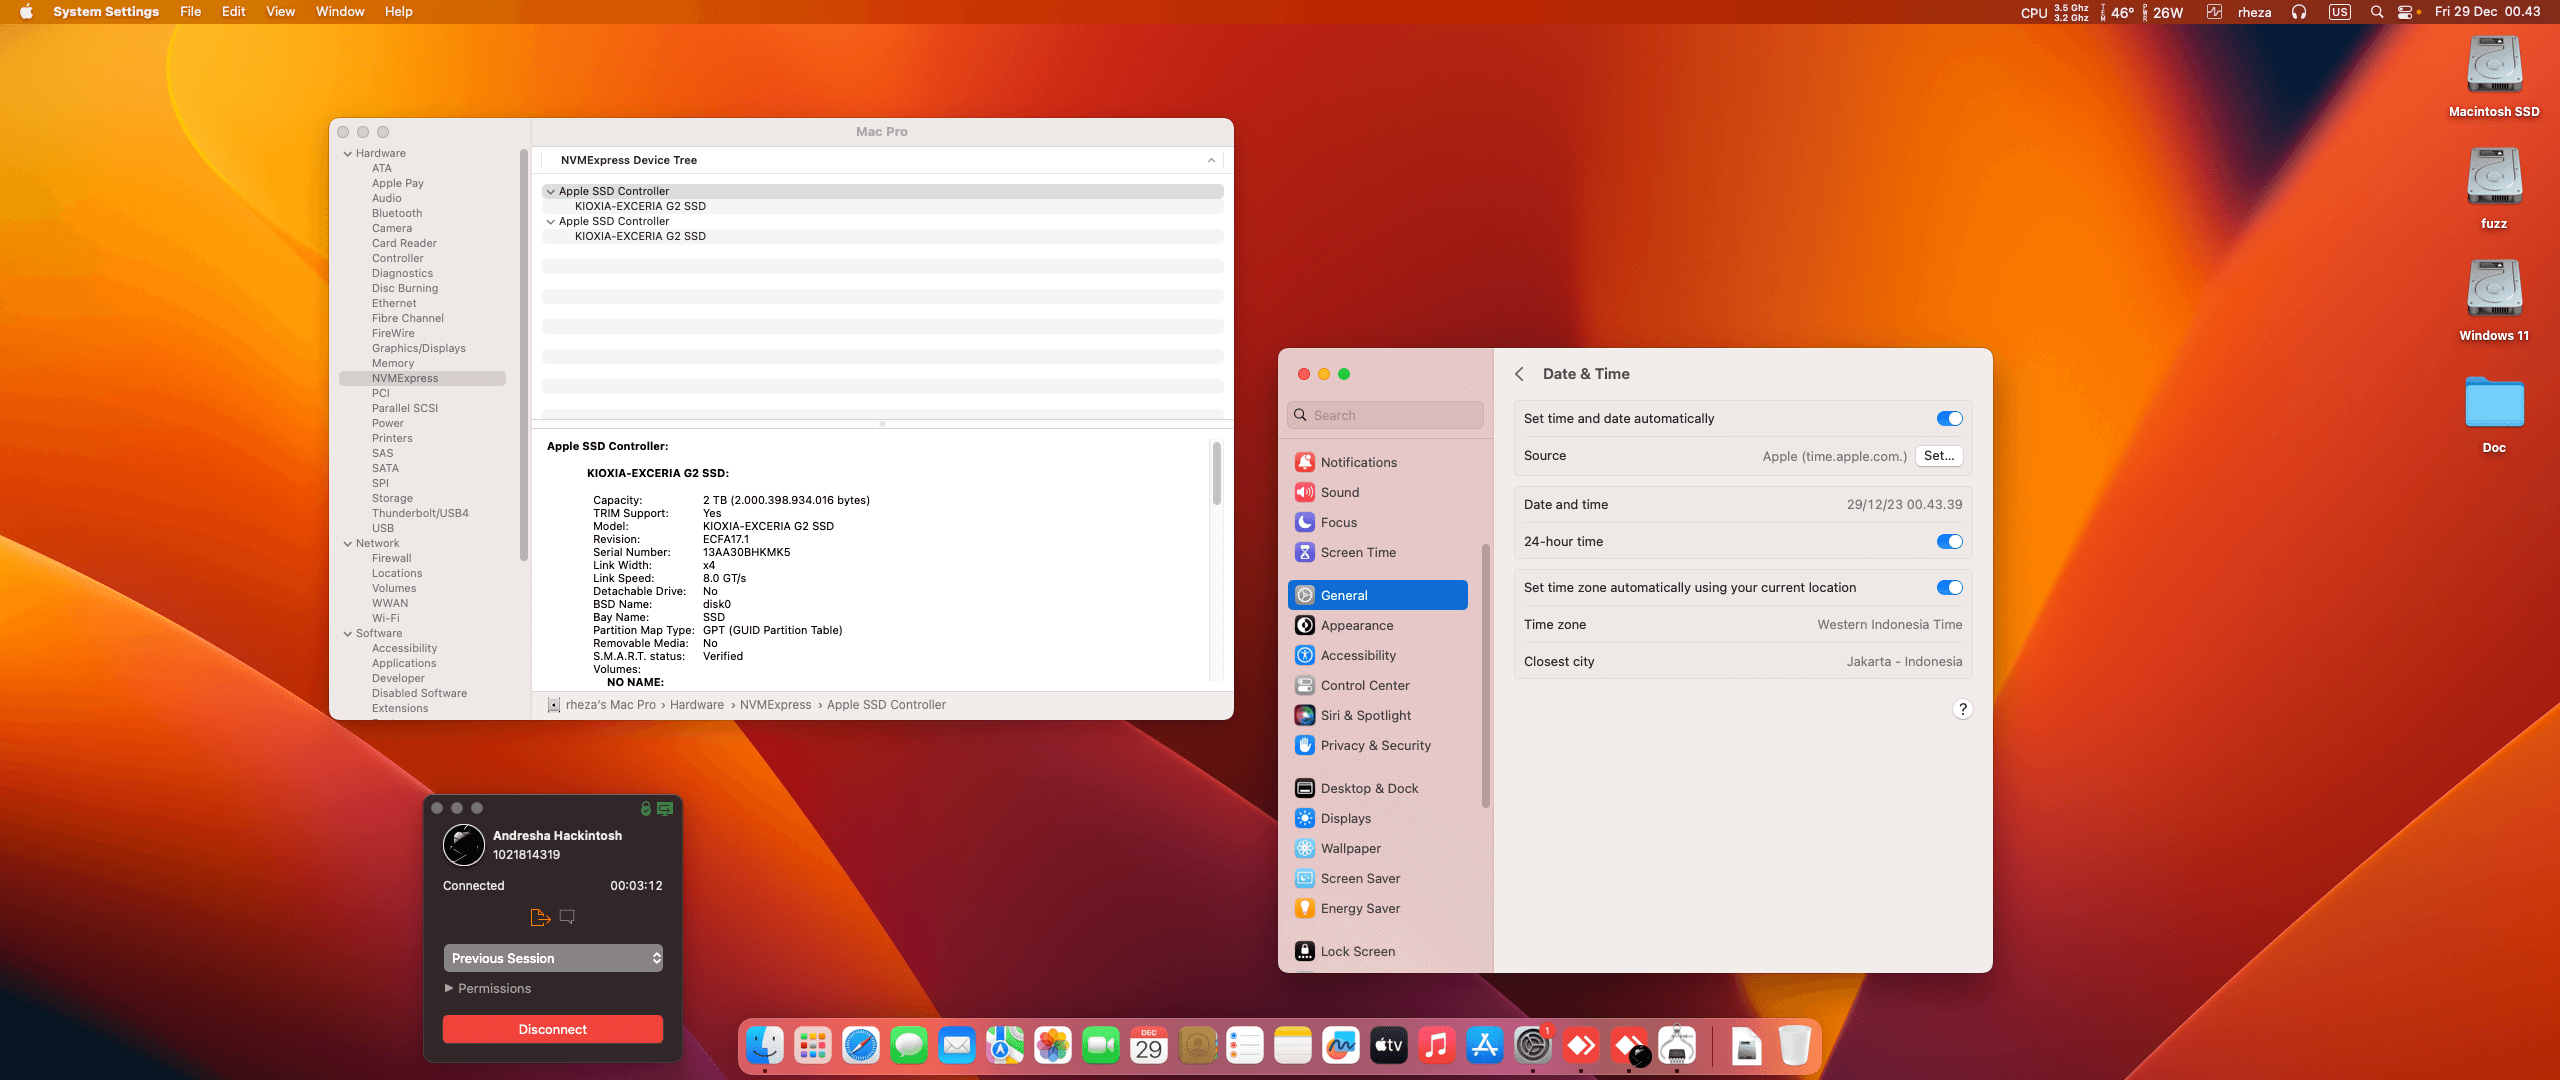The width and height of the screenshot is (2560, 1080).
Task: Open the file transfer icon in AnyDesk panel
Action: point(540,917)
